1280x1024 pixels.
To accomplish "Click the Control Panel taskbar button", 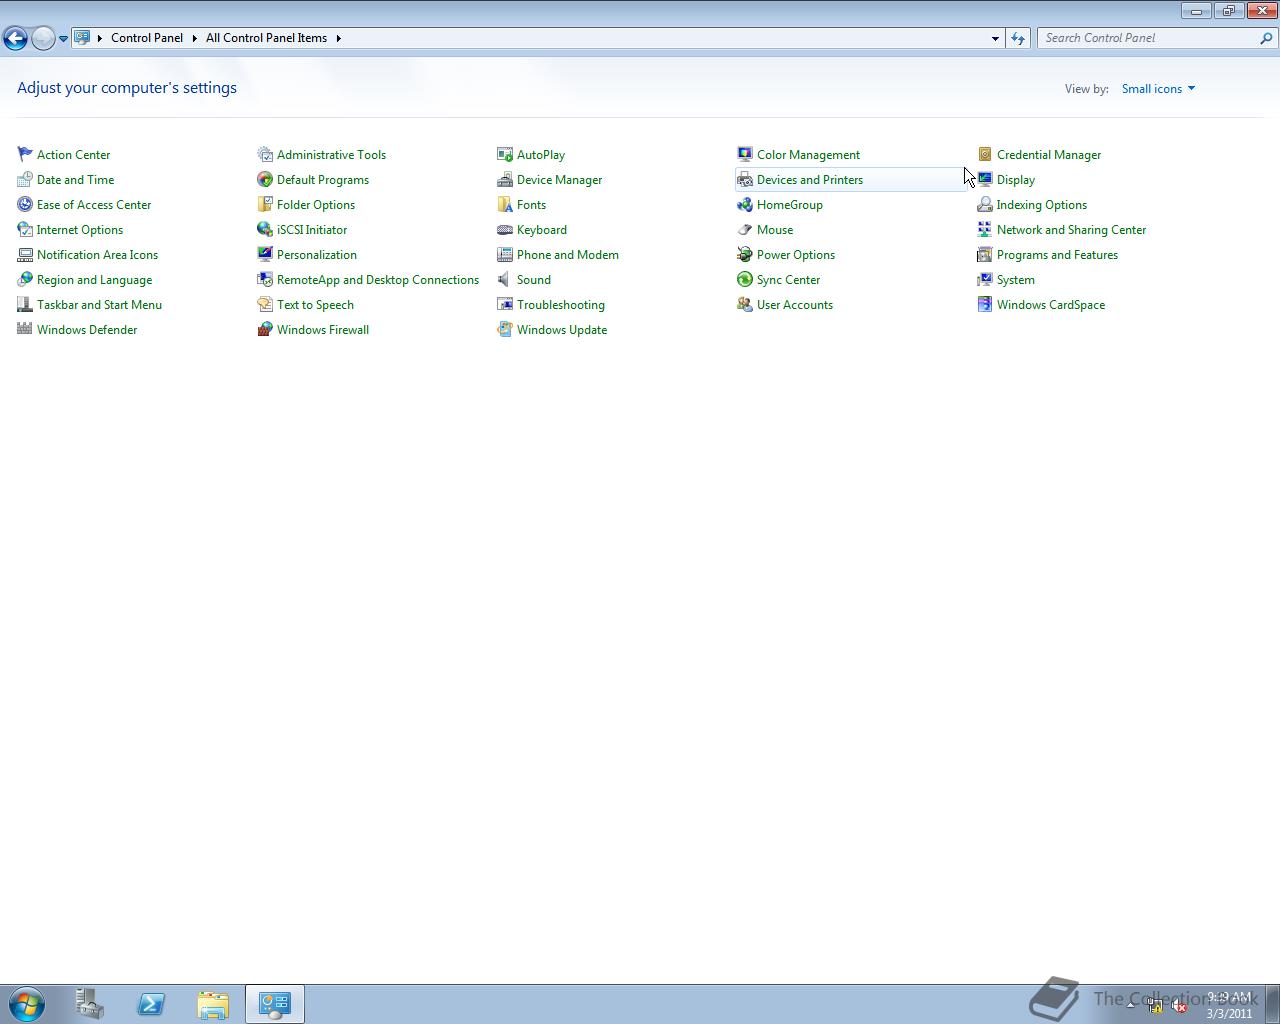I will 274,1004.
